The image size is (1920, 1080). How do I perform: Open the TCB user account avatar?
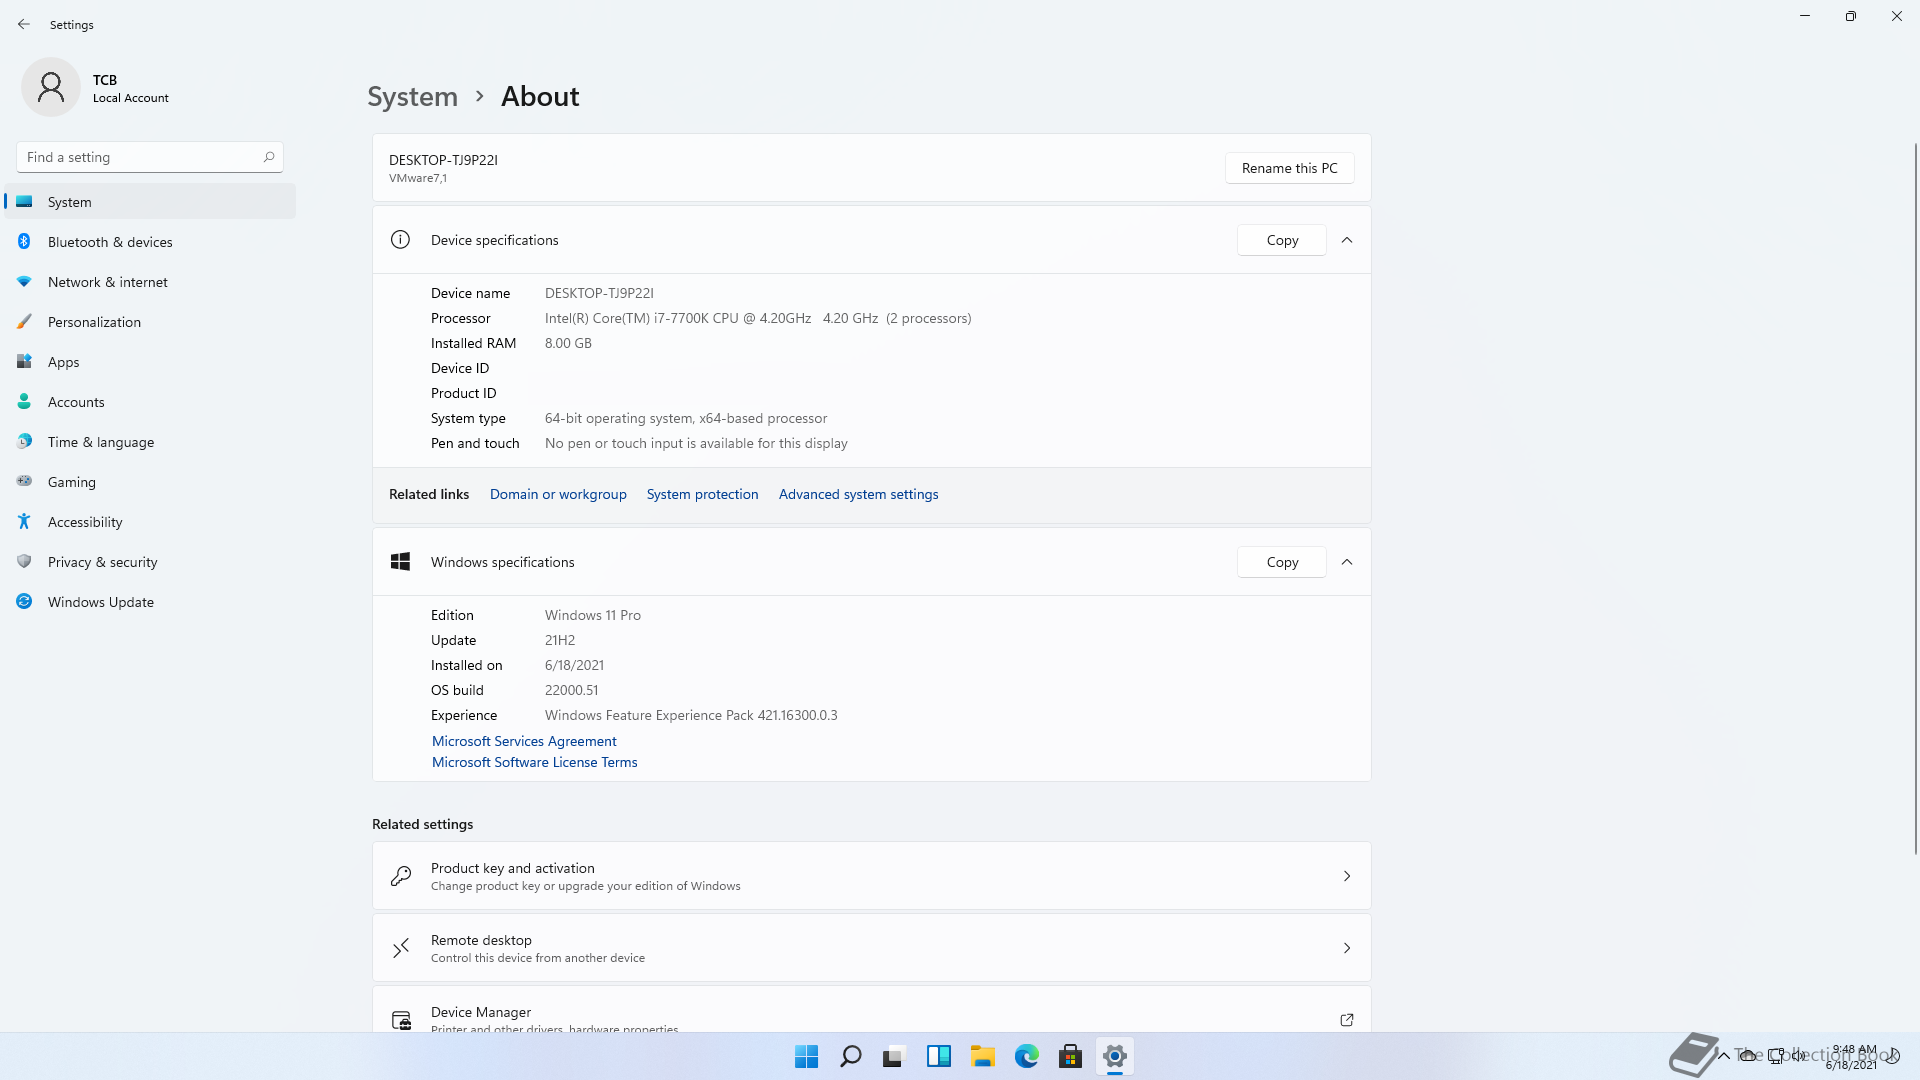(x=51, y=87)
